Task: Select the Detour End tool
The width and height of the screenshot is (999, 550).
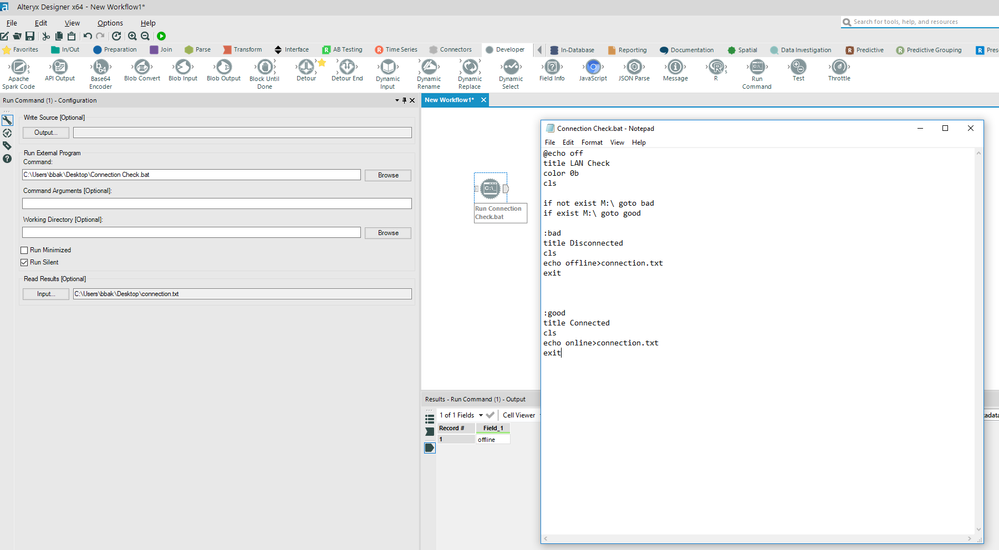Action: tap(347, 71)
